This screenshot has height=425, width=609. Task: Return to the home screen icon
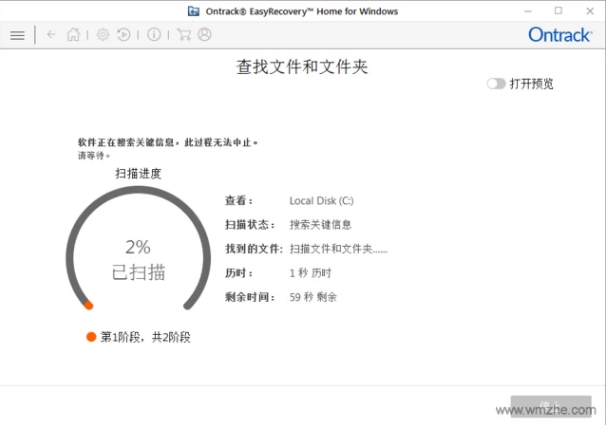(x=73, y=35)
